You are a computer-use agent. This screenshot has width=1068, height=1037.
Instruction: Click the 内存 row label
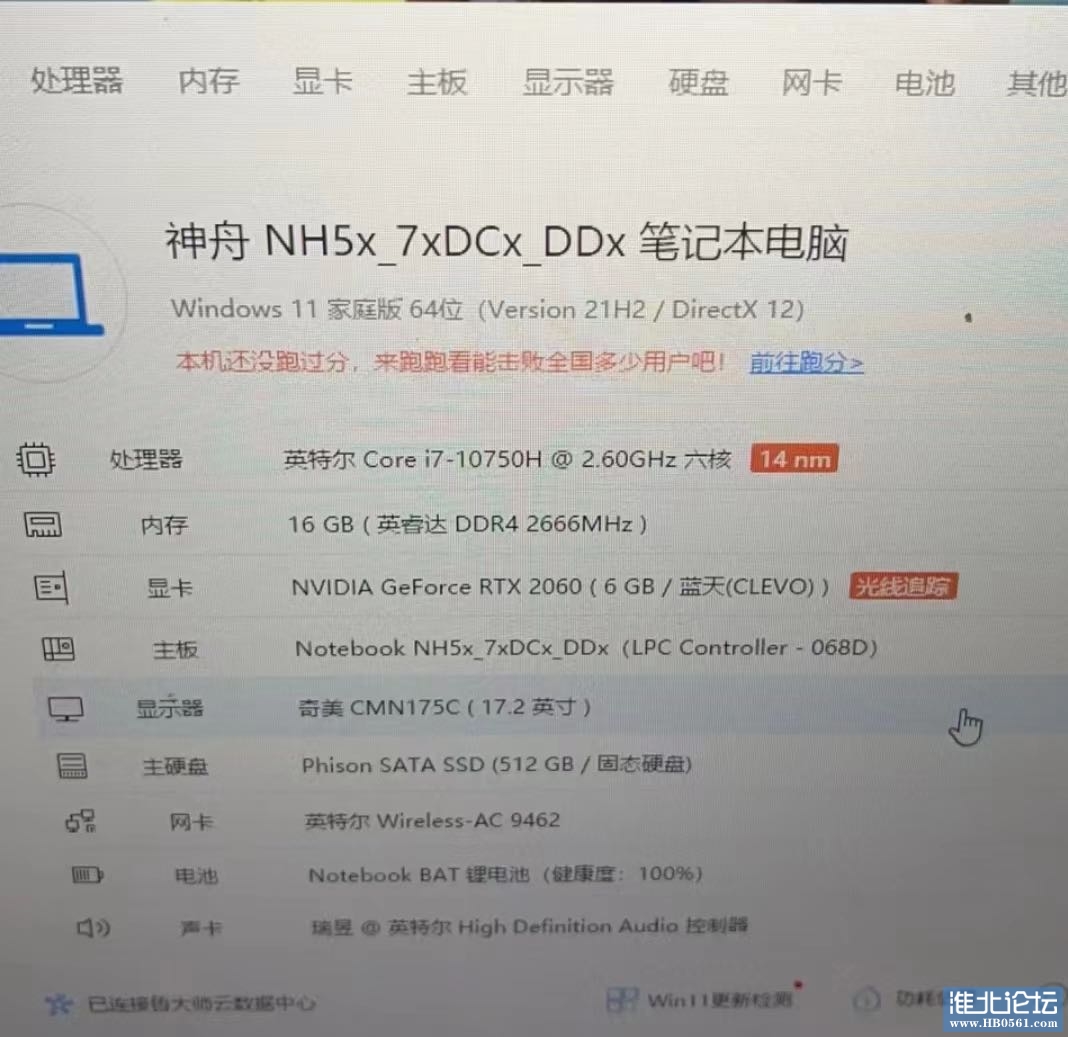[164, 525]
